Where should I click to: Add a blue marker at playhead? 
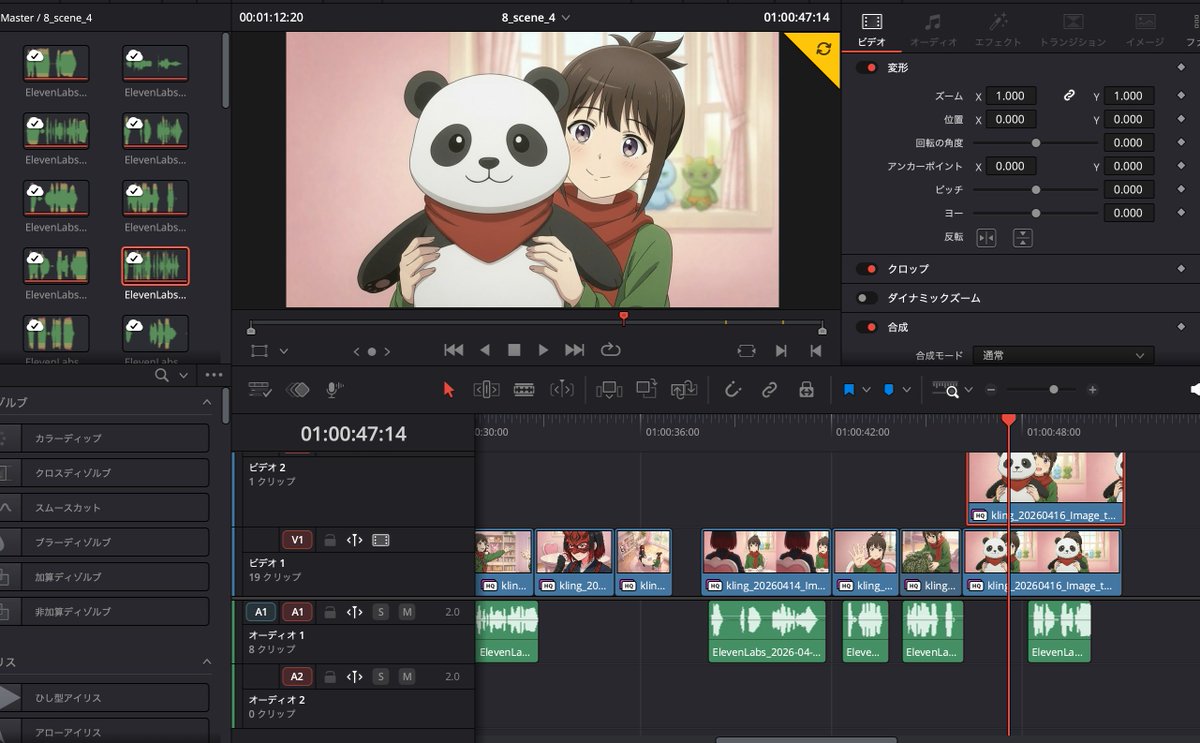[889, 389]
